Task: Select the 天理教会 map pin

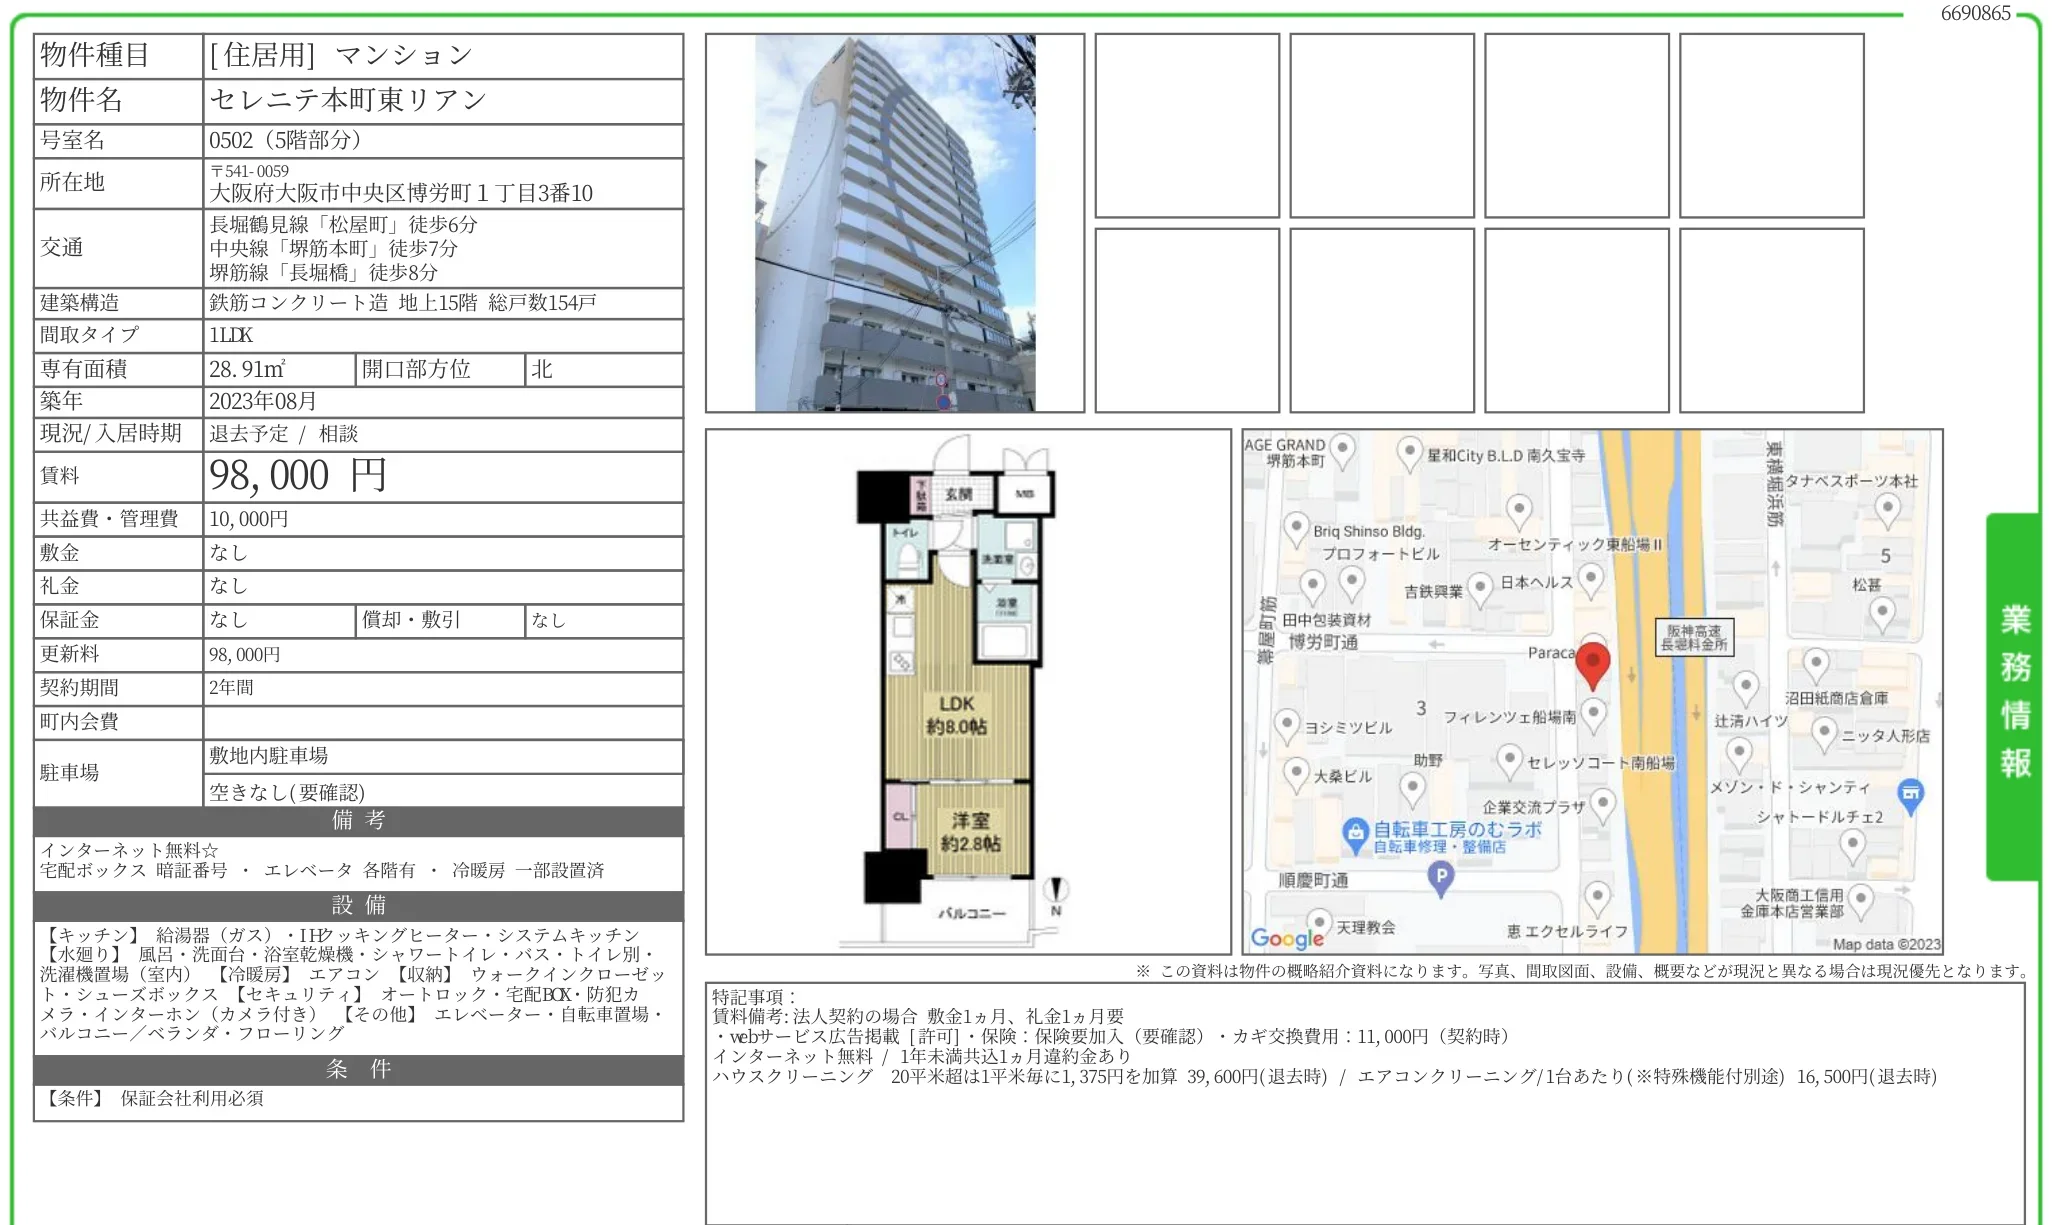Action: [1320, 923]
